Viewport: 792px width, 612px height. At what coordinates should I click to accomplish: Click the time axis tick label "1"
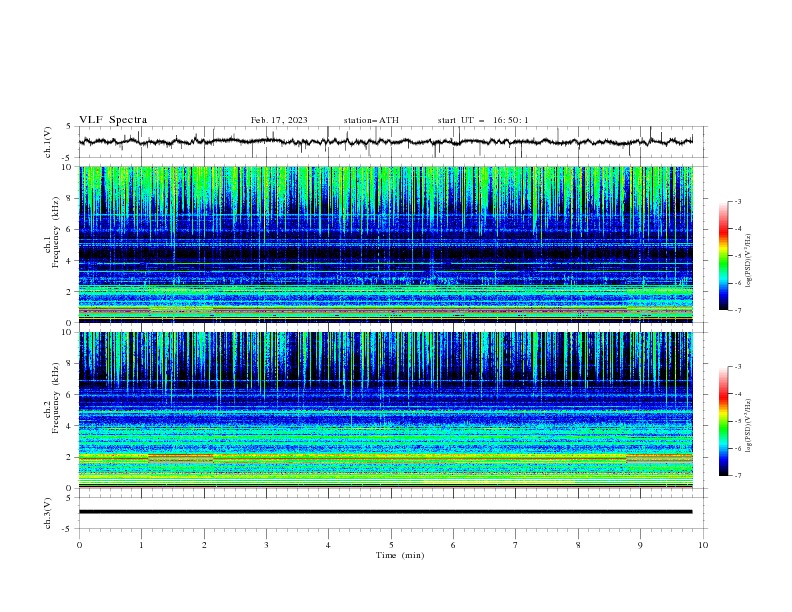(x=141, y=545)
